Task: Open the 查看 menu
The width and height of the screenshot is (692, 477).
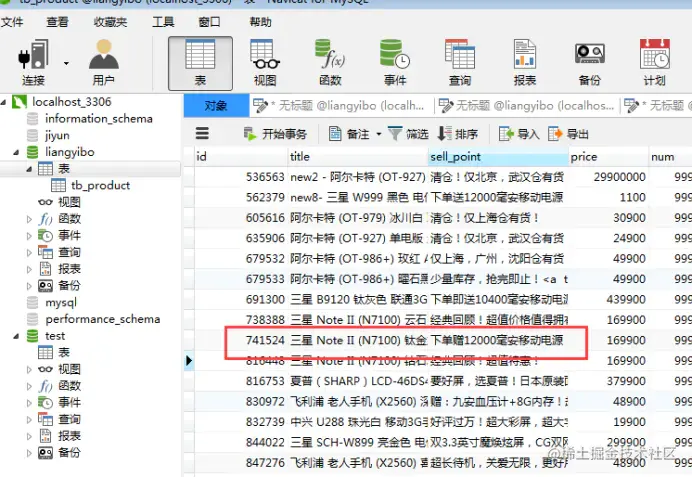Action: click(57, 22)
